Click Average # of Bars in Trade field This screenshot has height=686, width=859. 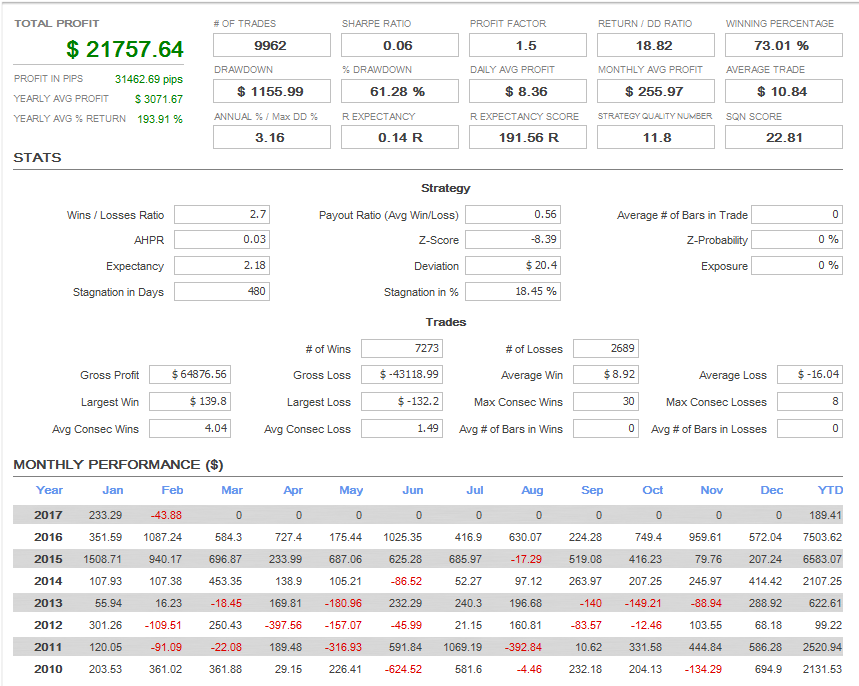[x=797, y=215]
